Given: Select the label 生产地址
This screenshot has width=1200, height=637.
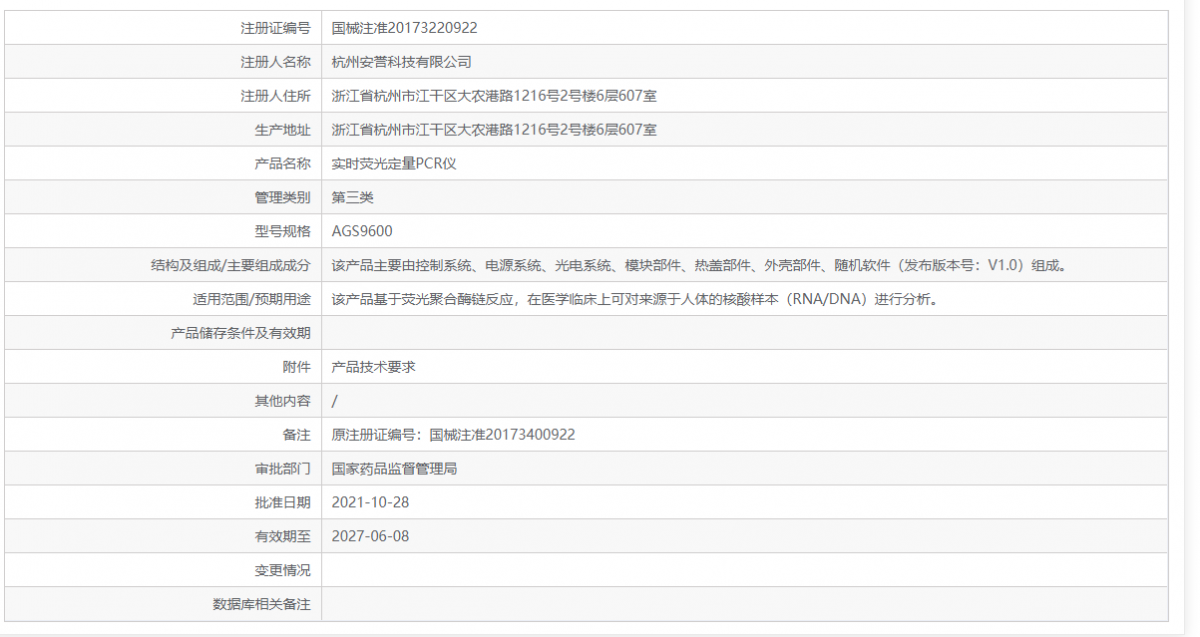Looking at the screenshot, I should [283, 130].
